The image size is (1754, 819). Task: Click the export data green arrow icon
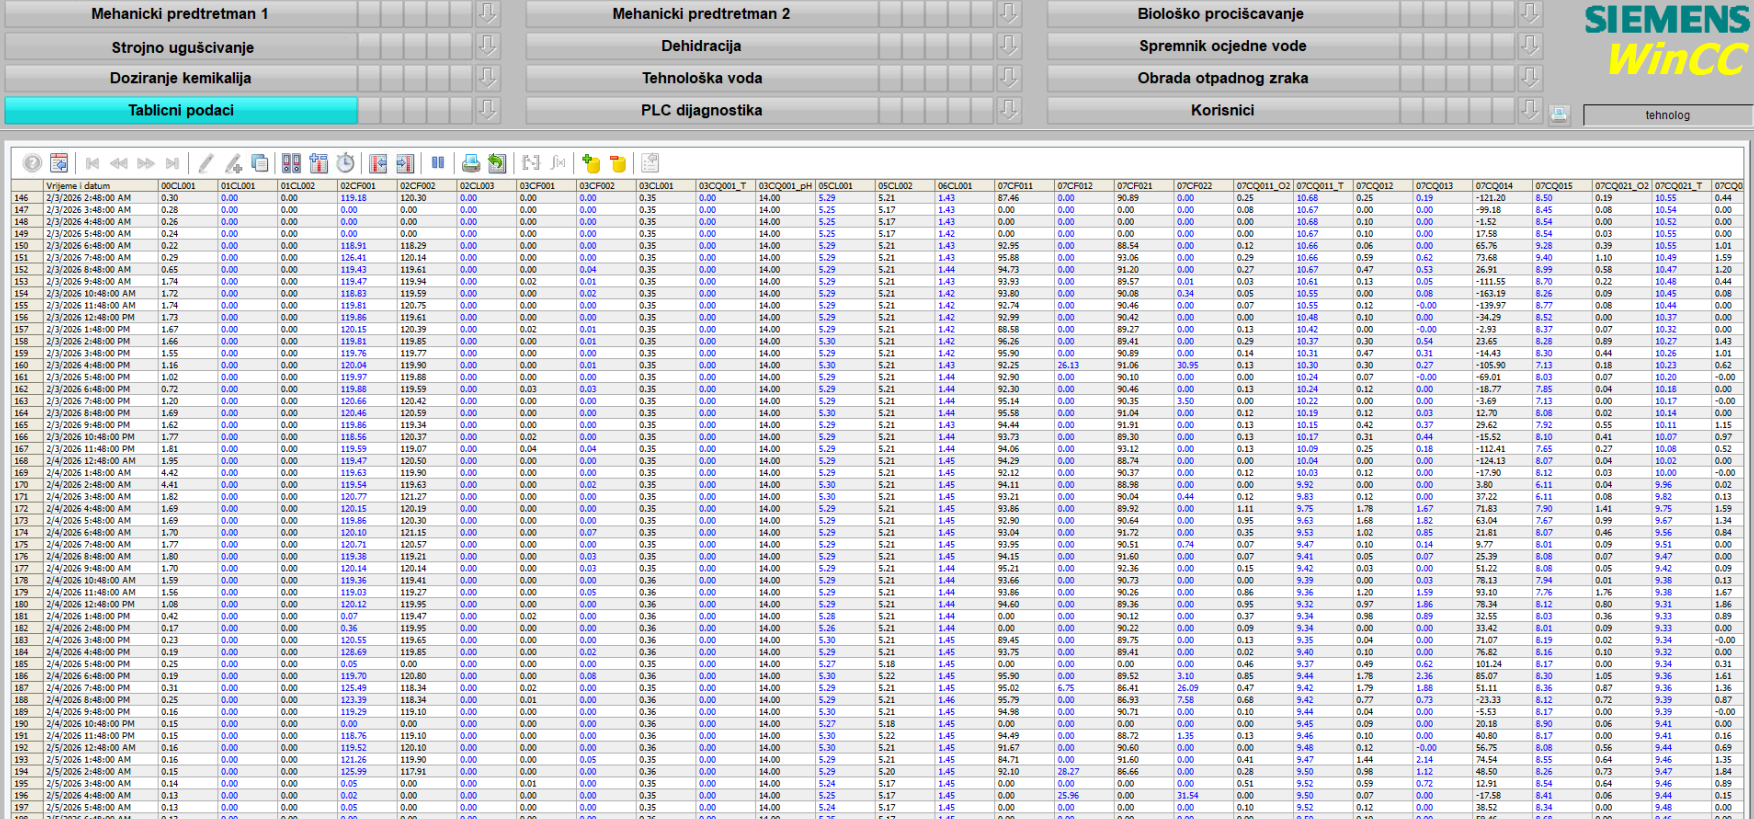click(x=497, y=163)
